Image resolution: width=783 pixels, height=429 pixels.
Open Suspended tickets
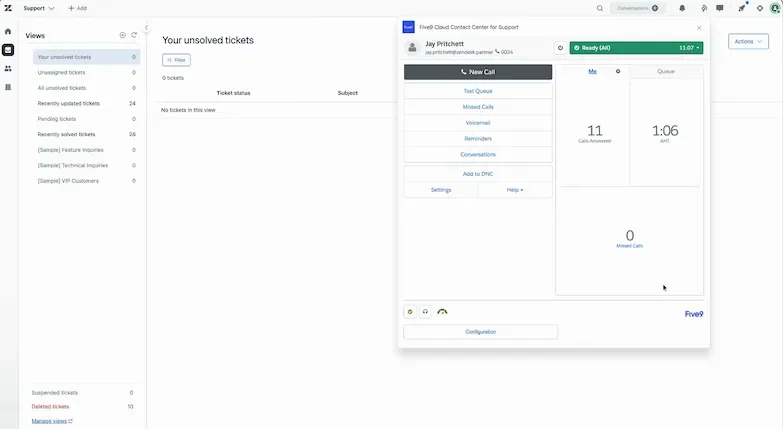click(x=82, y=393)
